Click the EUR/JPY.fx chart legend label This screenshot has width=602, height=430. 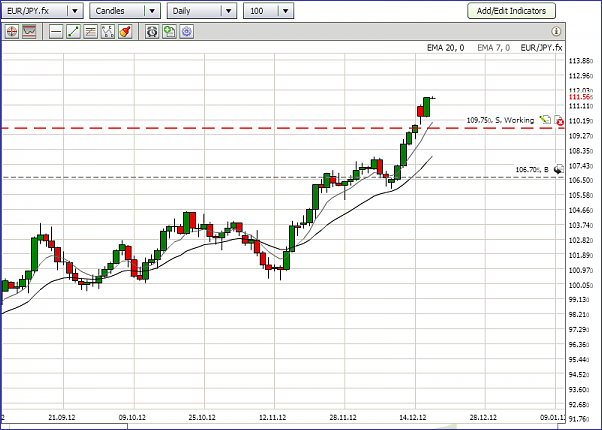point(541,48)
